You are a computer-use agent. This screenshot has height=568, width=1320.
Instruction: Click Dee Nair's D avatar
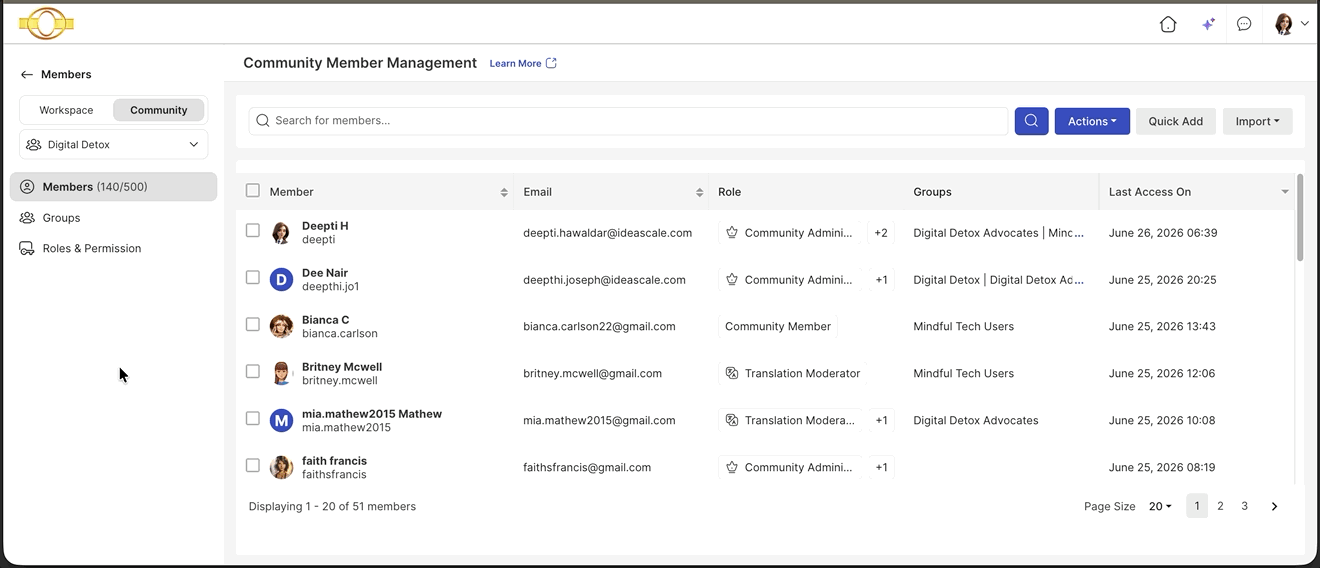281,280
